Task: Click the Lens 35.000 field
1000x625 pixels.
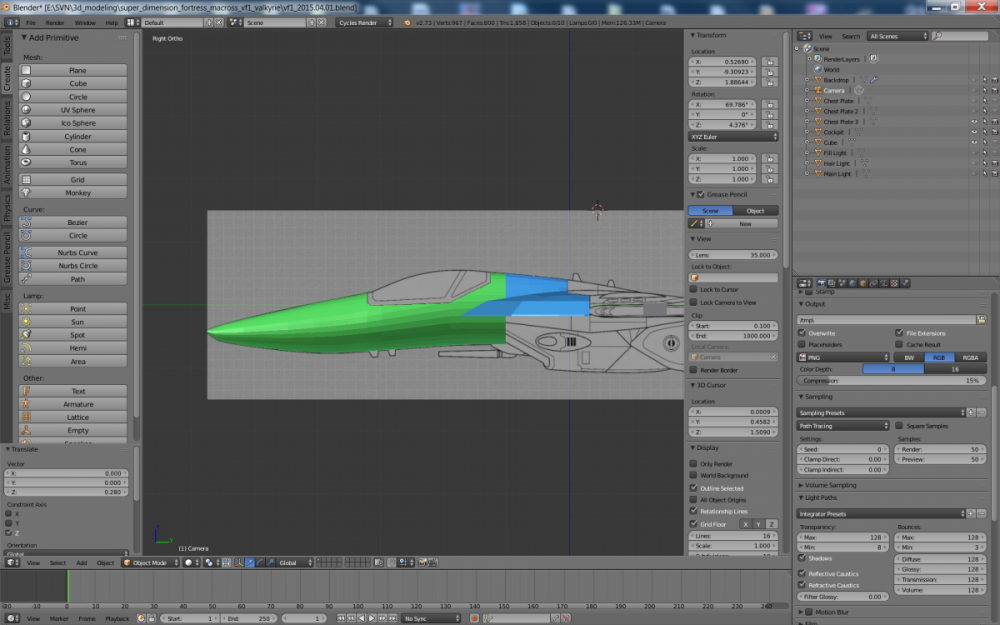Action: (733, 254)
